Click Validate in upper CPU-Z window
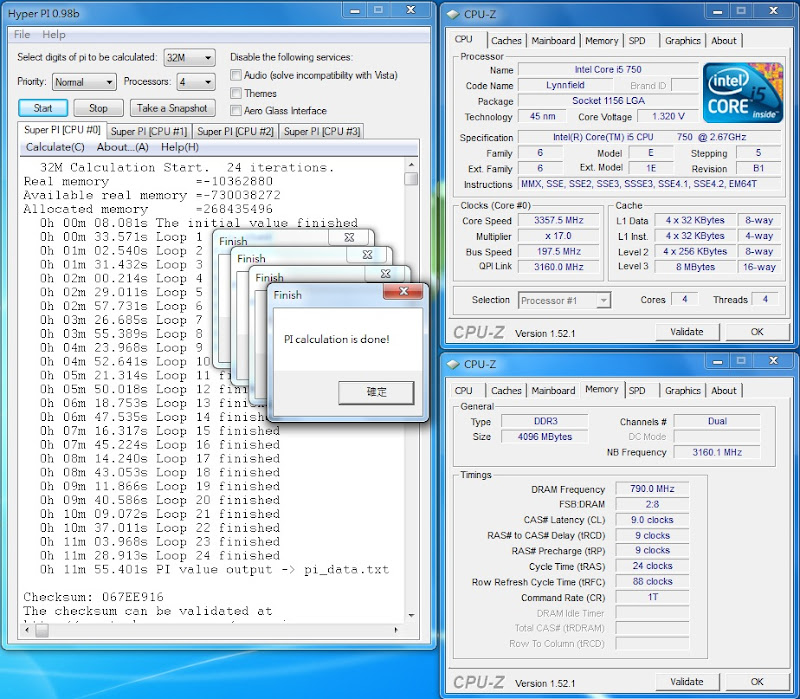800x699 pixels. (687, 332)
